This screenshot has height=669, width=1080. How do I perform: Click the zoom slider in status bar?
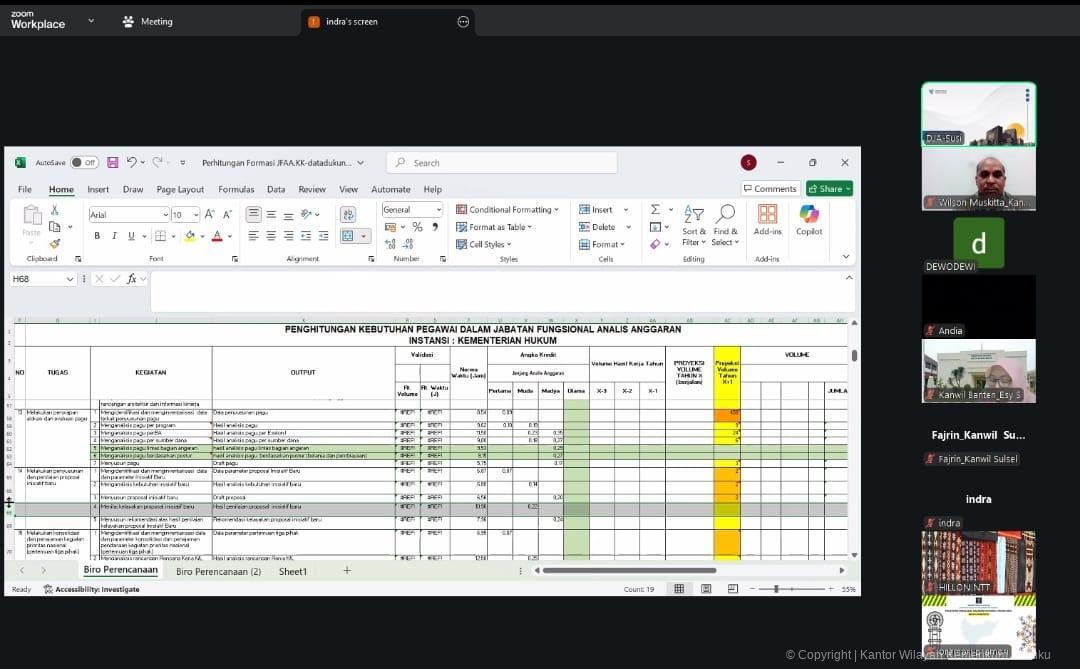(777, 590)
